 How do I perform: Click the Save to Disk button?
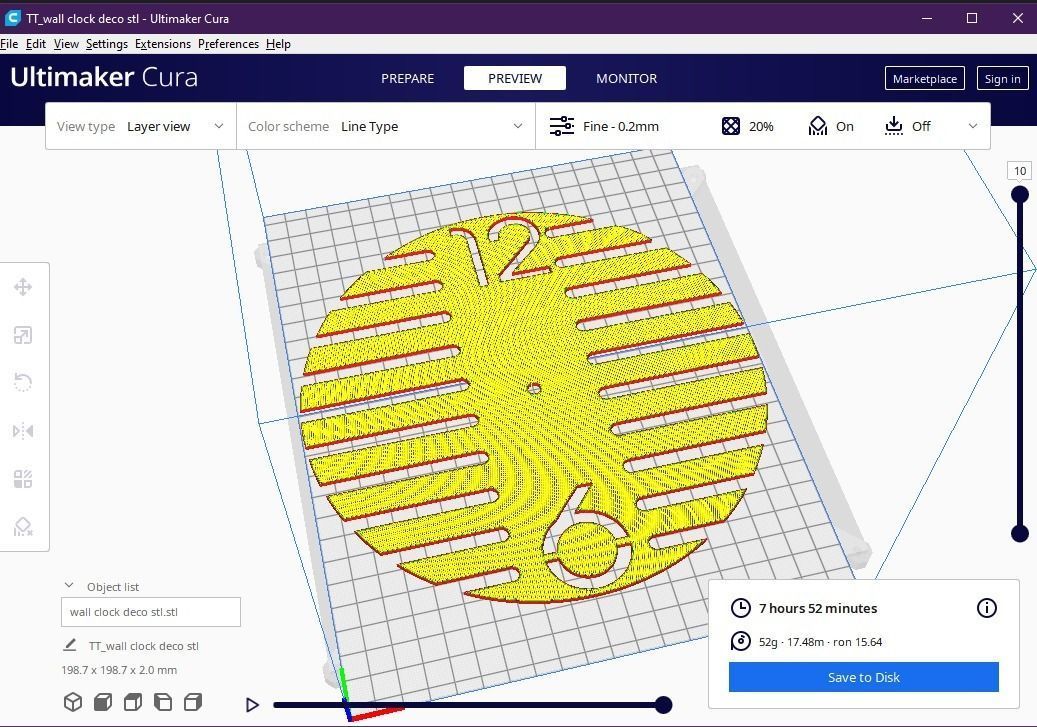(863, 677)
